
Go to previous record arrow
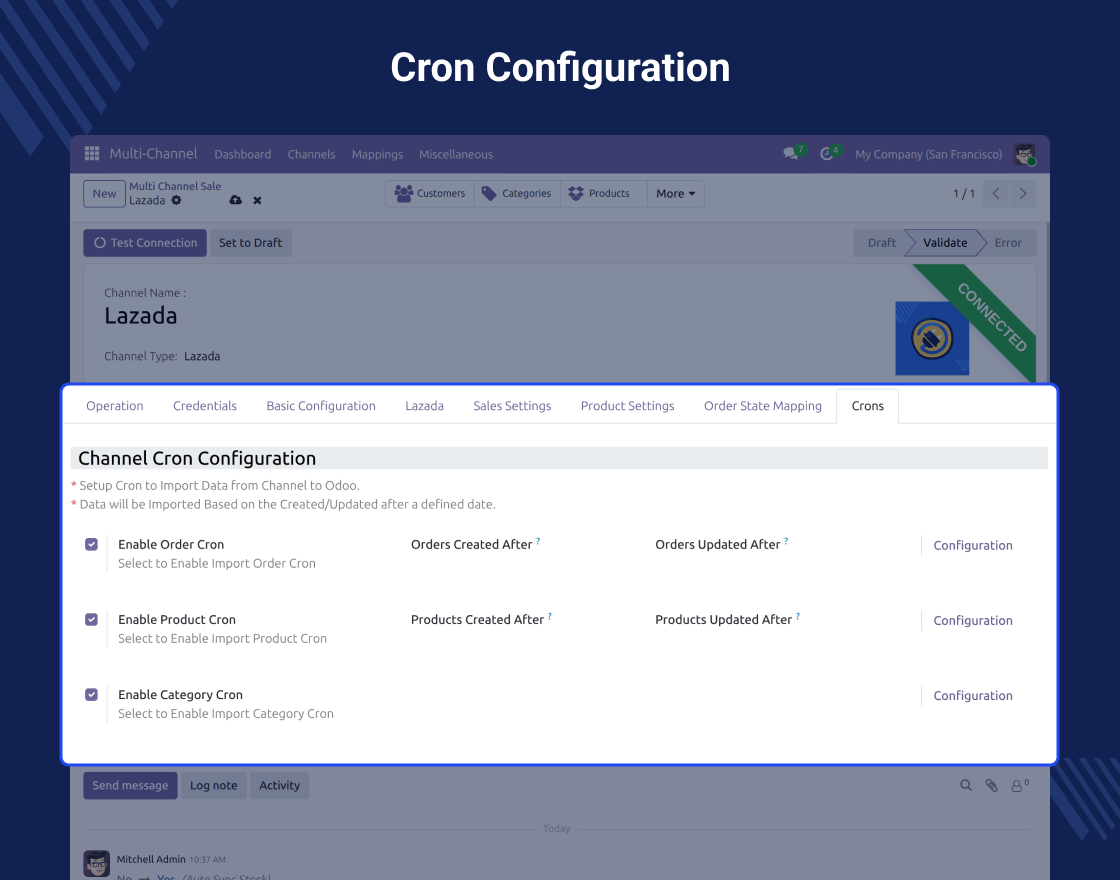(x=996, y=194)
